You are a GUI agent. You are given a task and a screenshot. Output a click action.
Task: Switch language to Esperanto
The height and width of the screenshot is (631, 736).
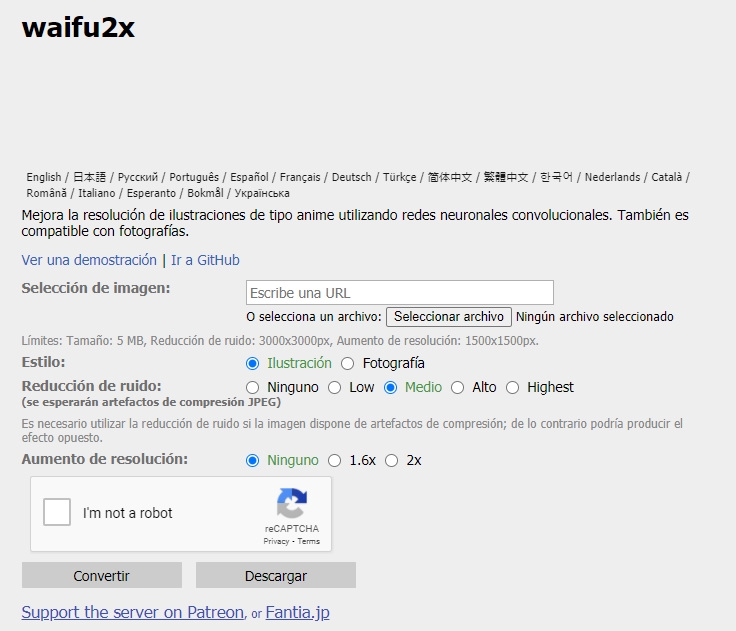point(151,193)
